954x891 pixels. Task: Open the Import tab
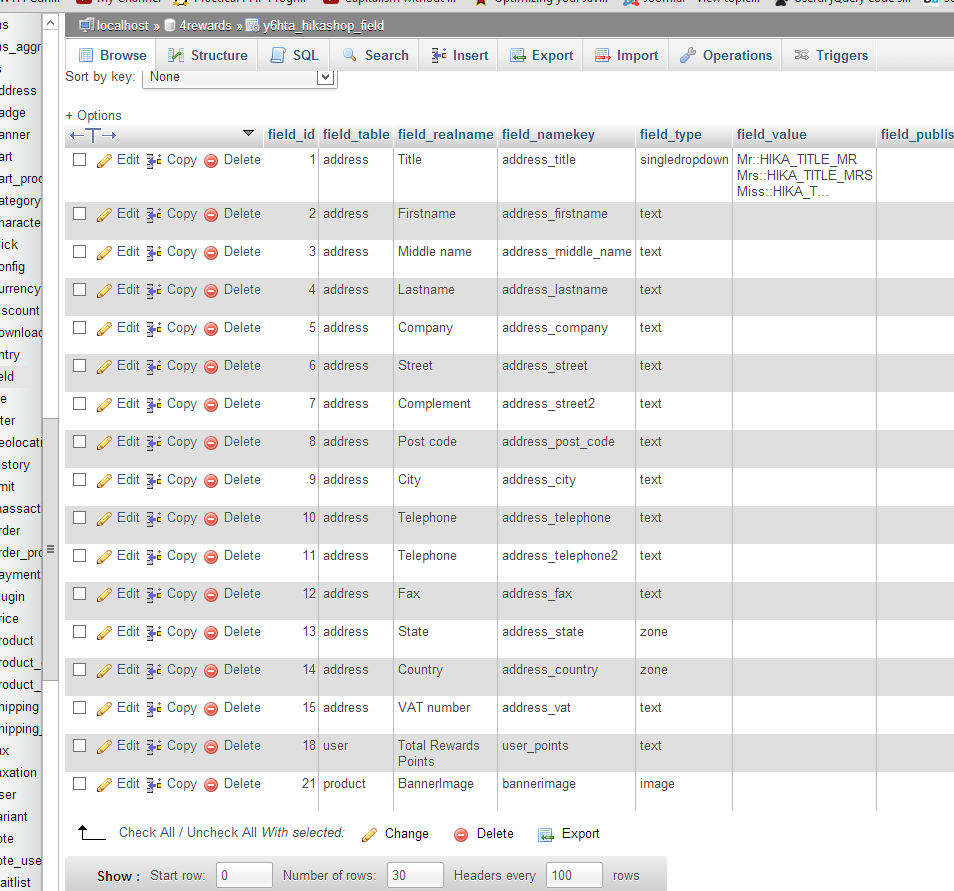point(626,55)
